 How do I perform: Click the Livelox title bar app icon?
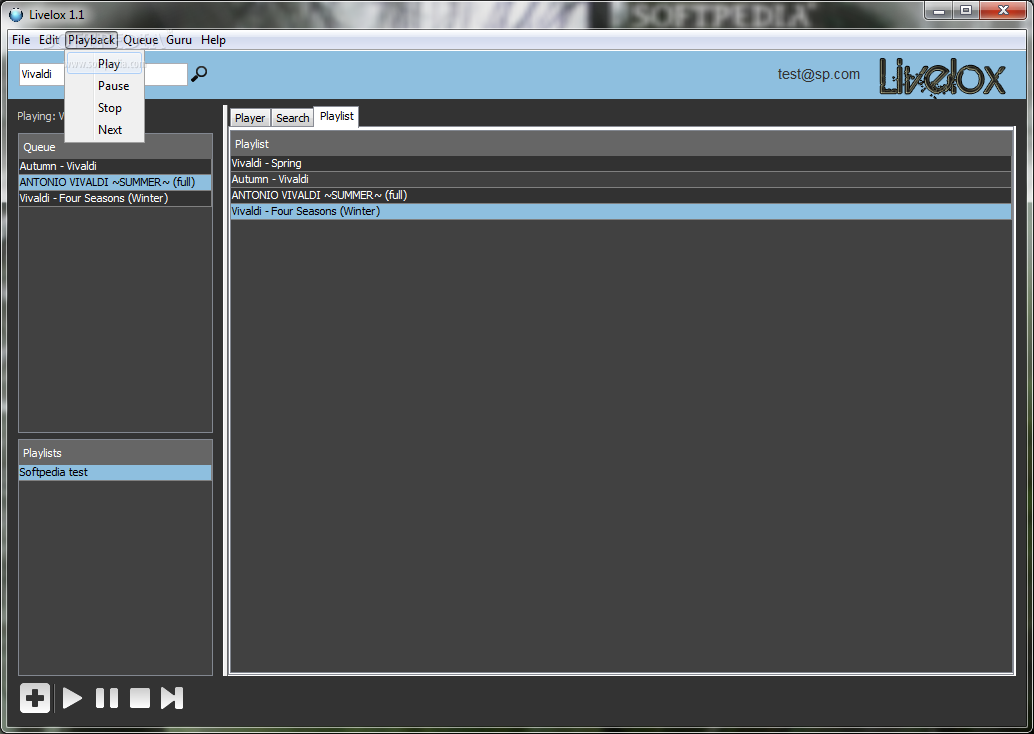click(x=16, y=14)
